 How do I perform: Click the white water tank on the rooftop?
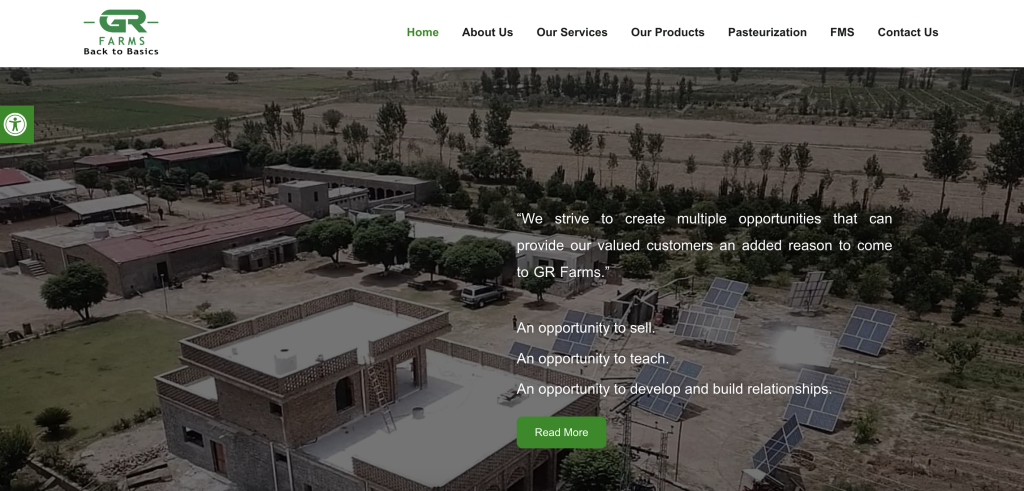tap(285, 362)
